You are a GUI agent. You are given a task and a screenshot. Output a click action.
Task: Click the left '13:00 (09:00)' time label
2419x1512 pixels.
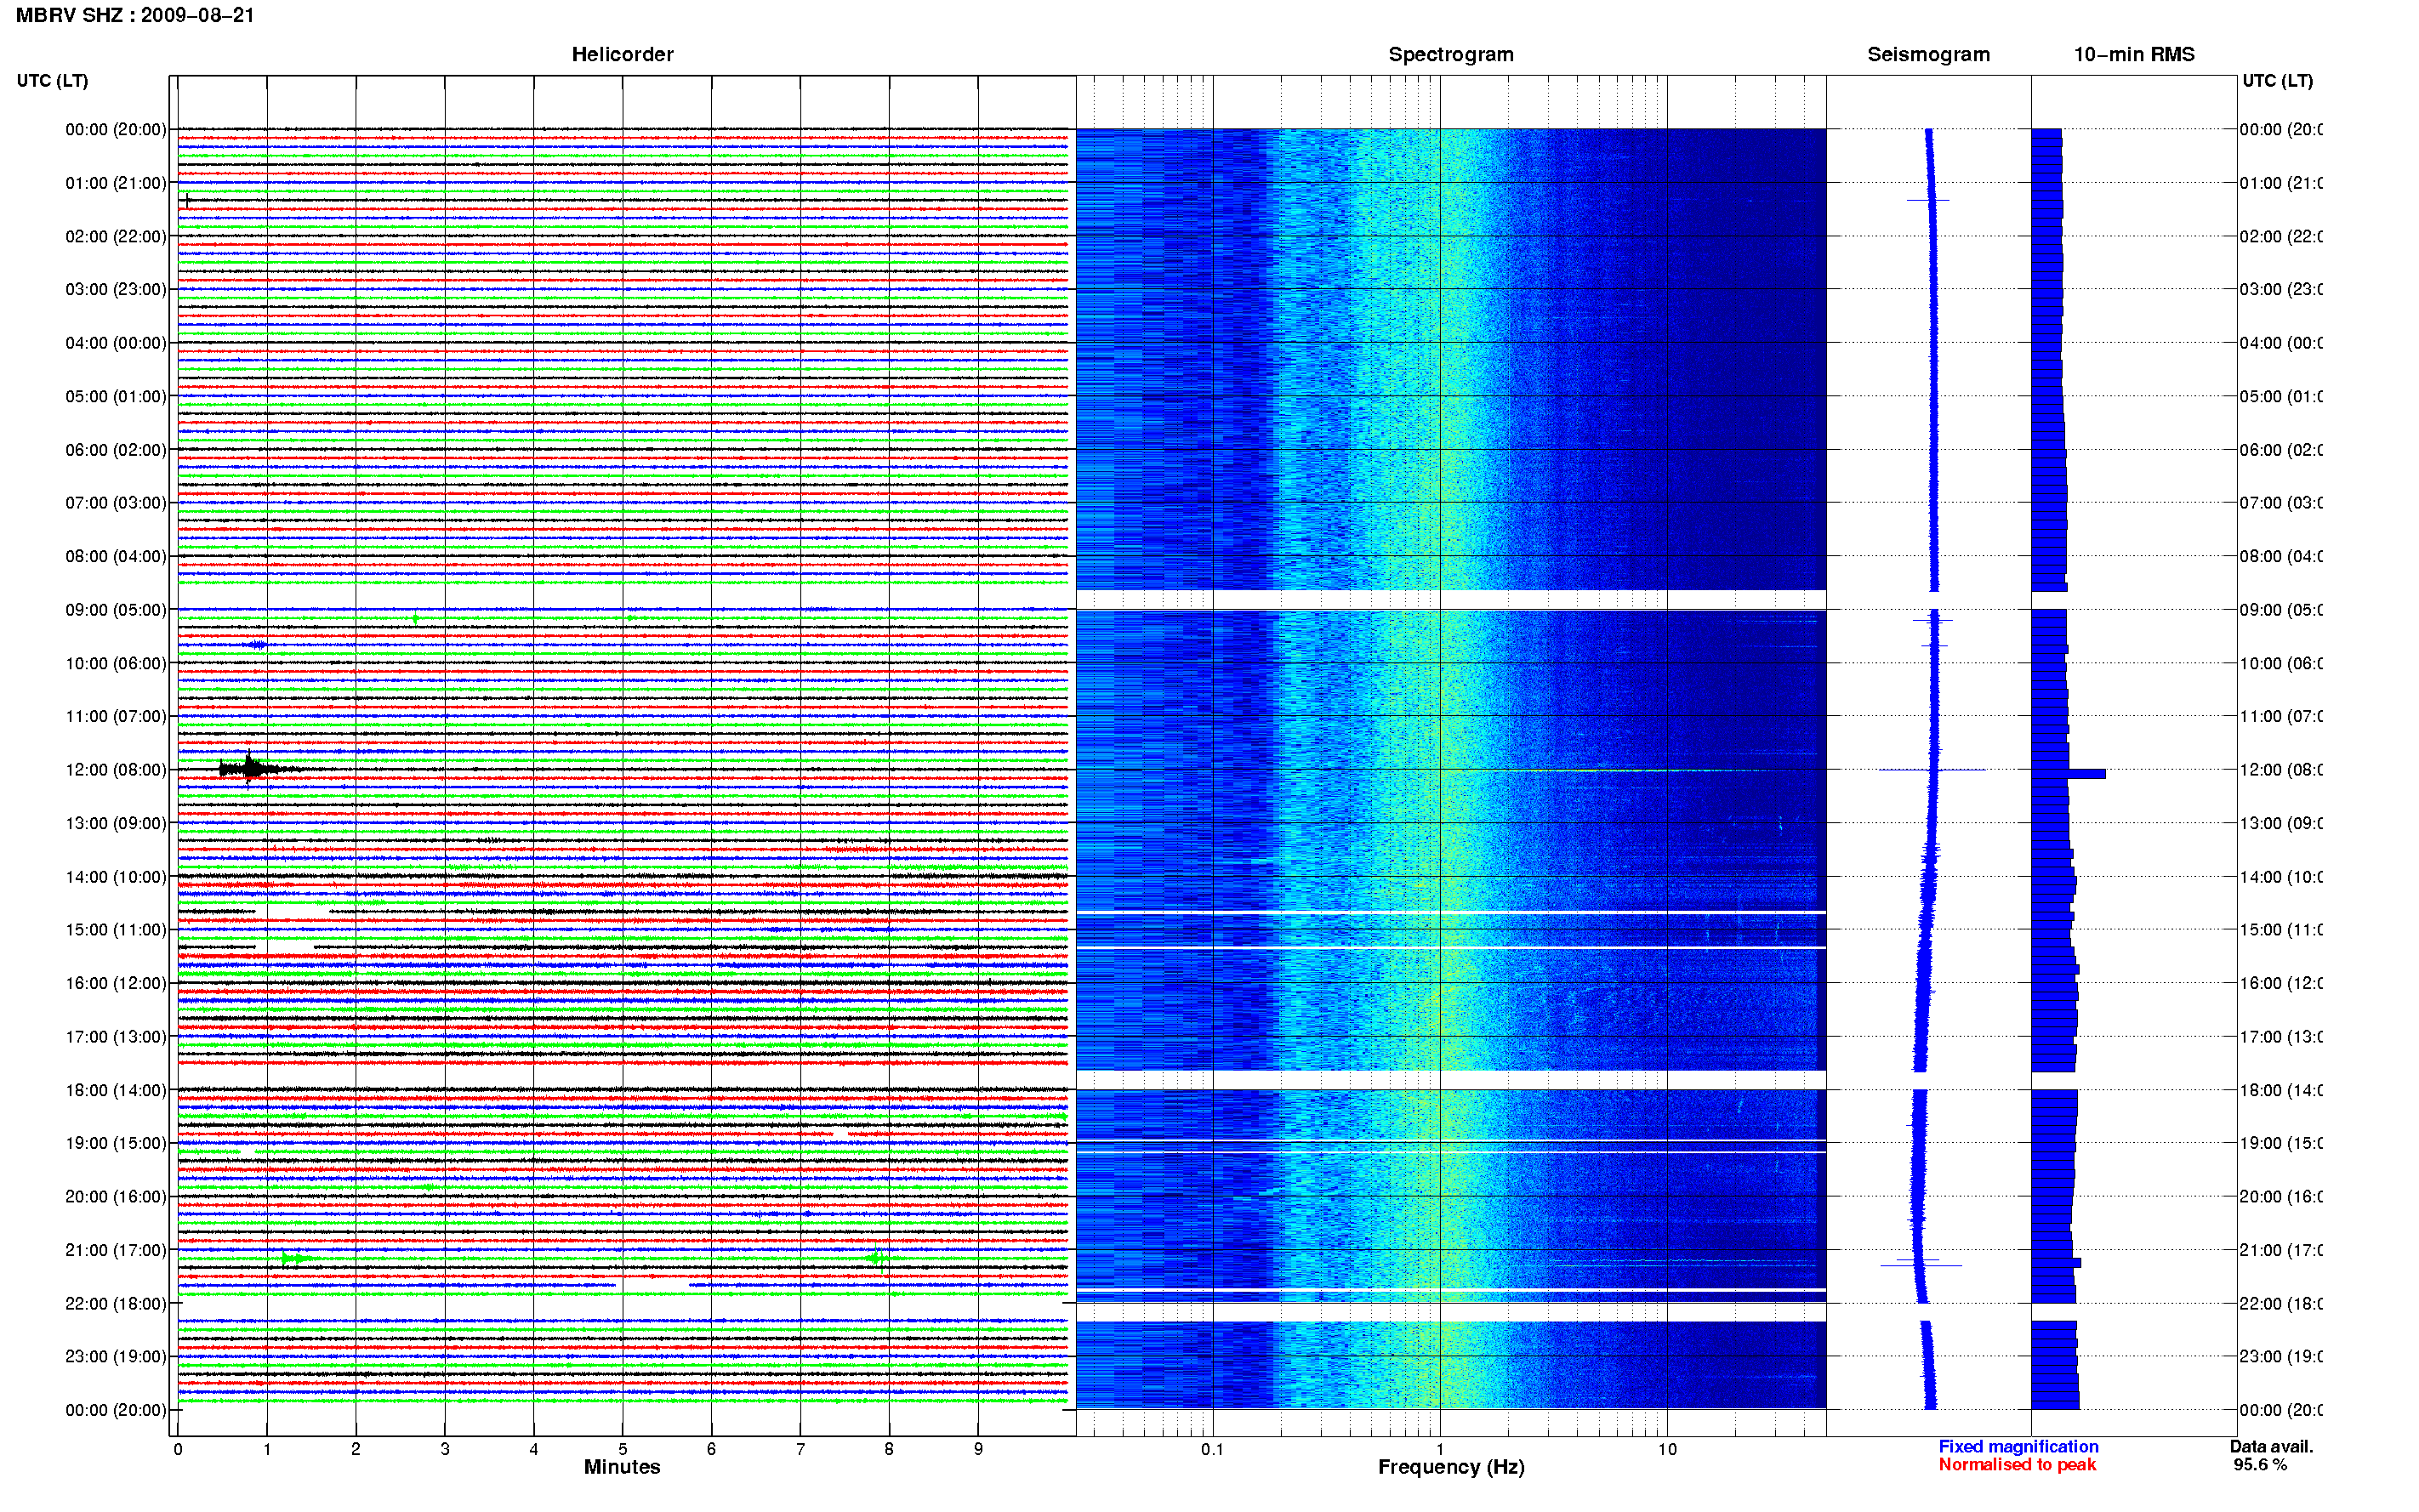tap(116, 823)
